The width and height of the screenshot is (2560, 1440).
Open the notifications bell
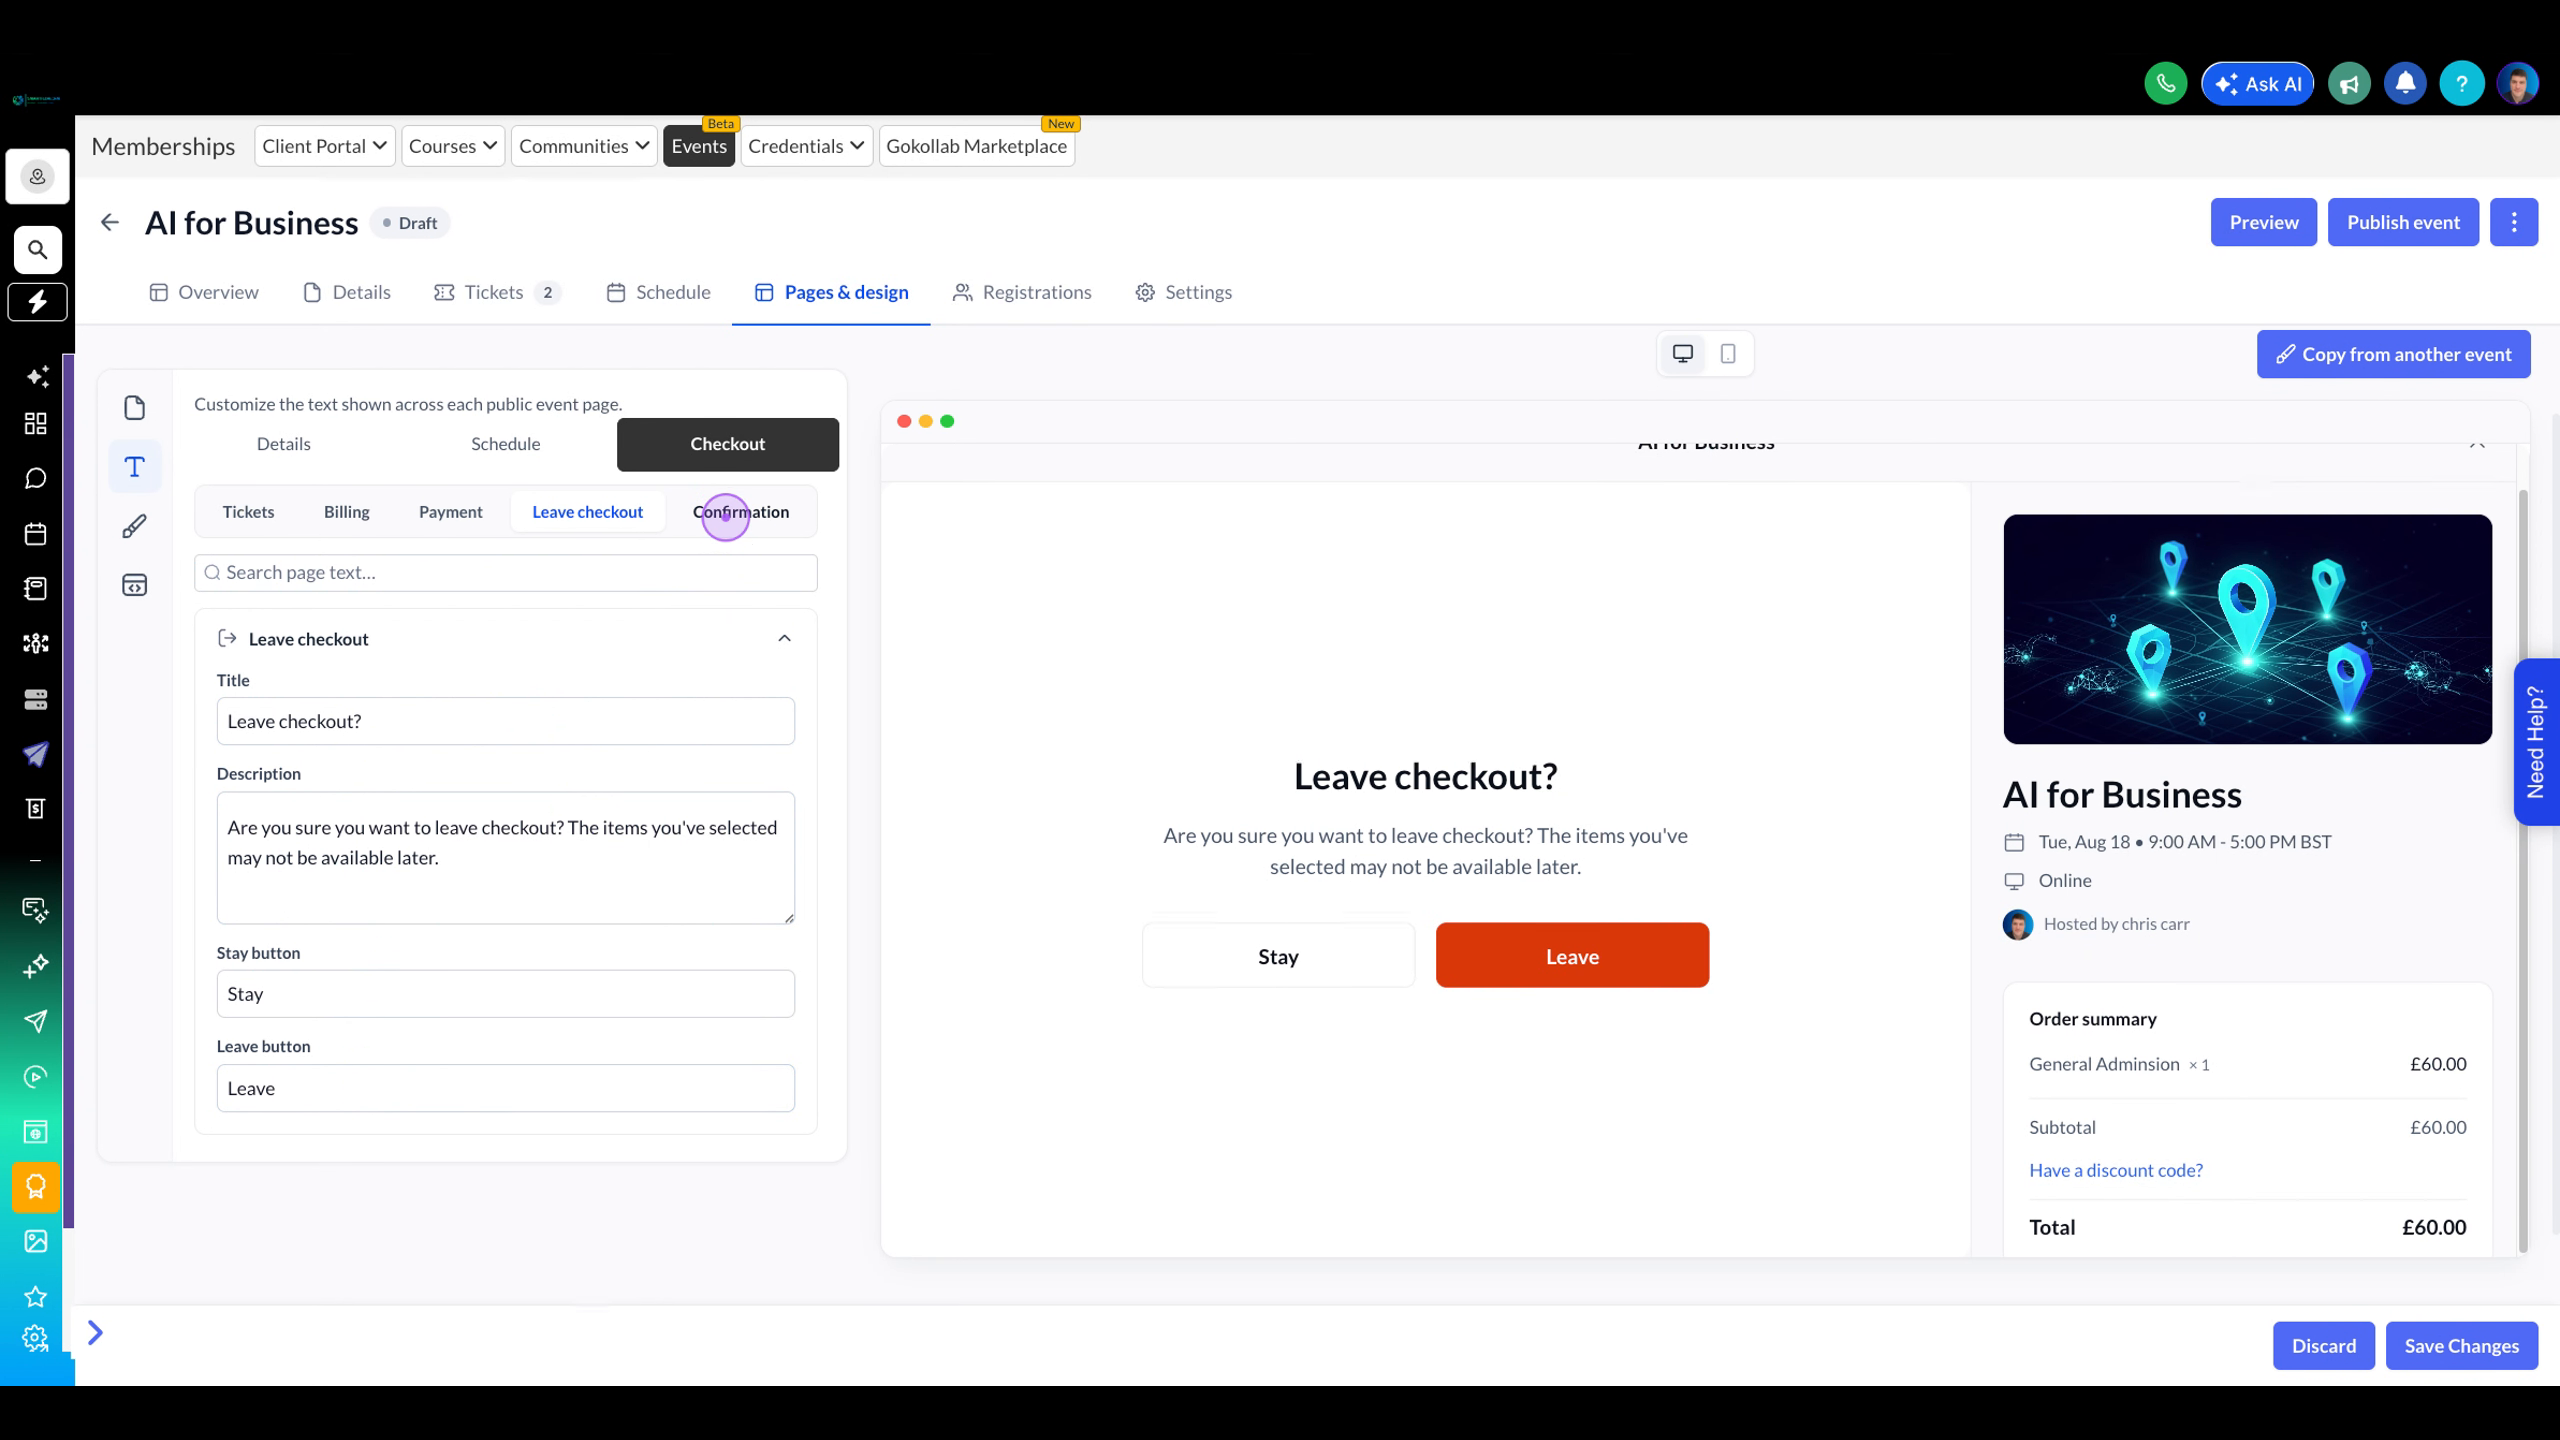click(2405, 84)
